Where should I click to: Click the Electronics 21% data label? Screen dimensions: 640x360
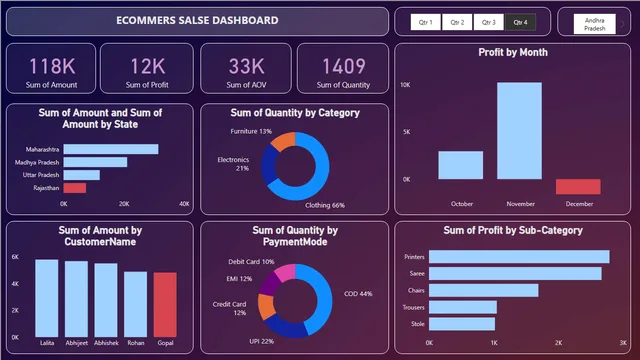233,164
